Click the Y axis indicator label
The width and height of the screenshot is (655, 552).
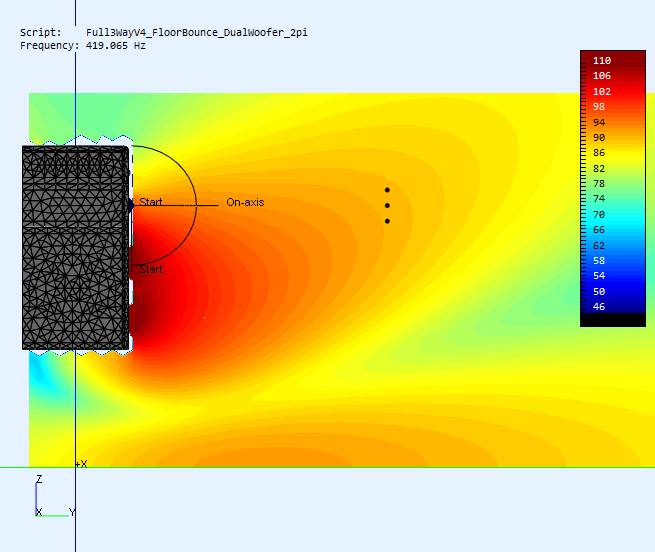[72, 512]
